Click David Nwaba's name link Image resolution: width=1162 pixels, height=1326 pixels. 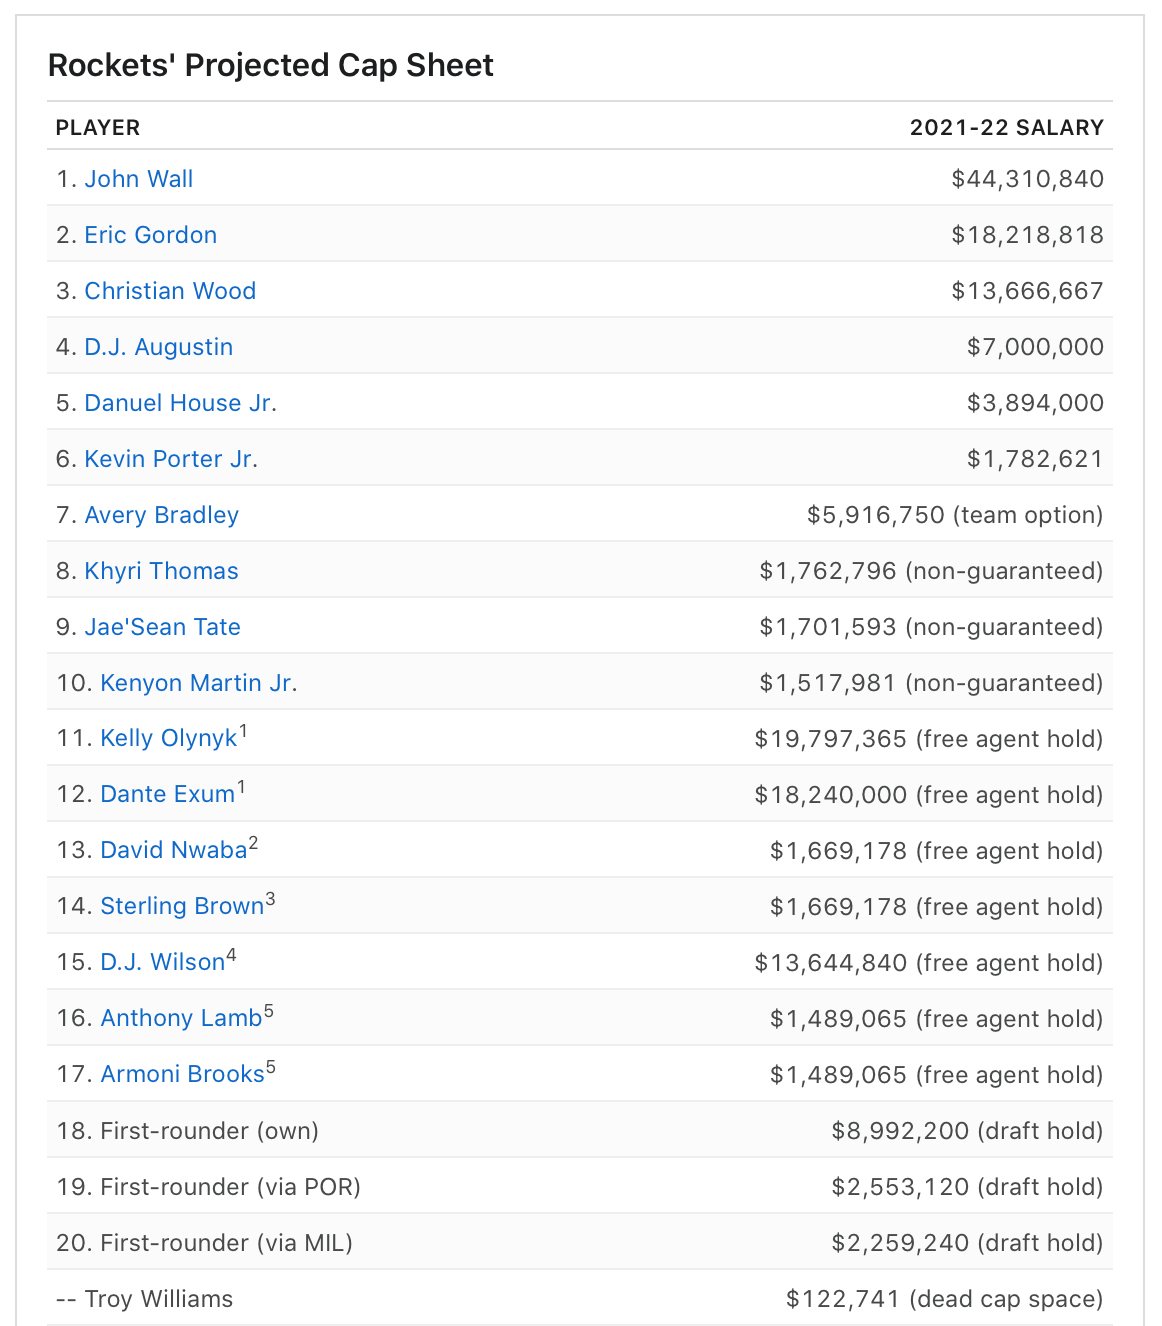[x=174, y=851]
